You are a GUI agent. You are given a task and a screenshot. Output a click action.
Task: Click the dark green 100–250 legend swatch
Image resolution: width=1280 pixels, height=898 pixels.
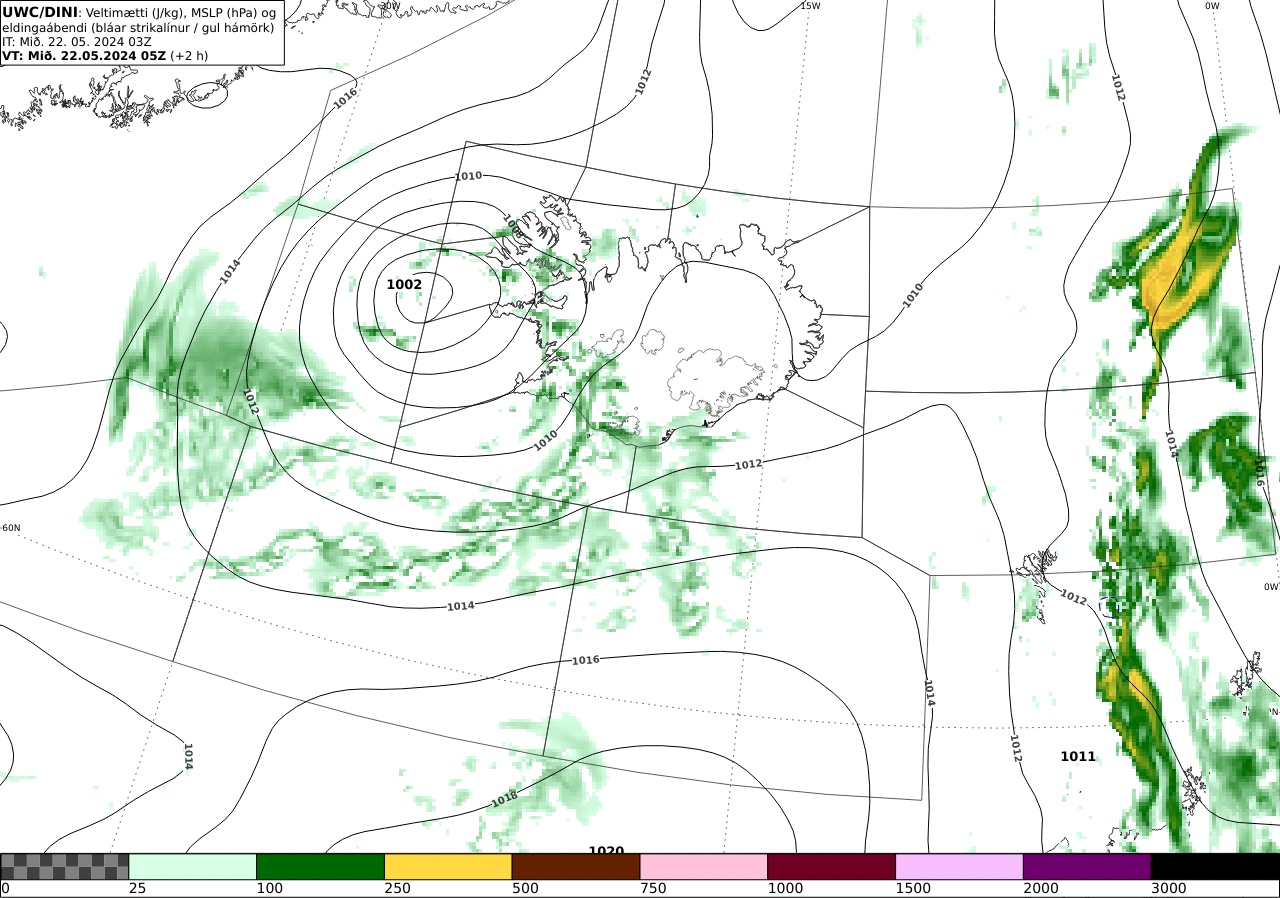coord(321,866)
